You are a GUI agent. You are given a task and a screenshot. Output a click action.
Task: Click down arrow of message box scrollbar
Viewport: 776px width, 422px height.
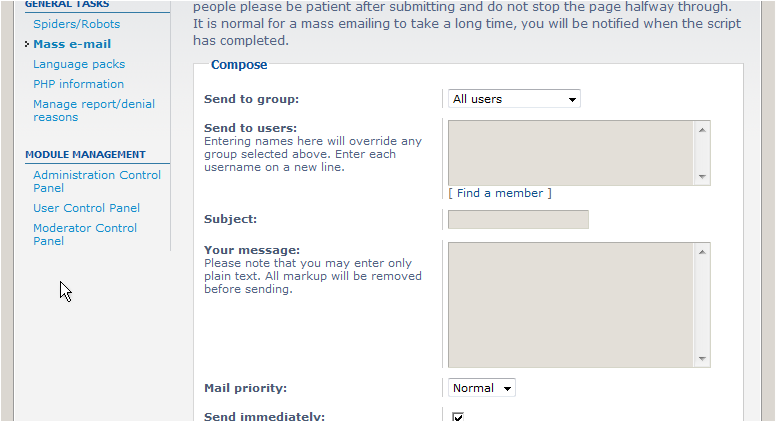pos(702,359)
